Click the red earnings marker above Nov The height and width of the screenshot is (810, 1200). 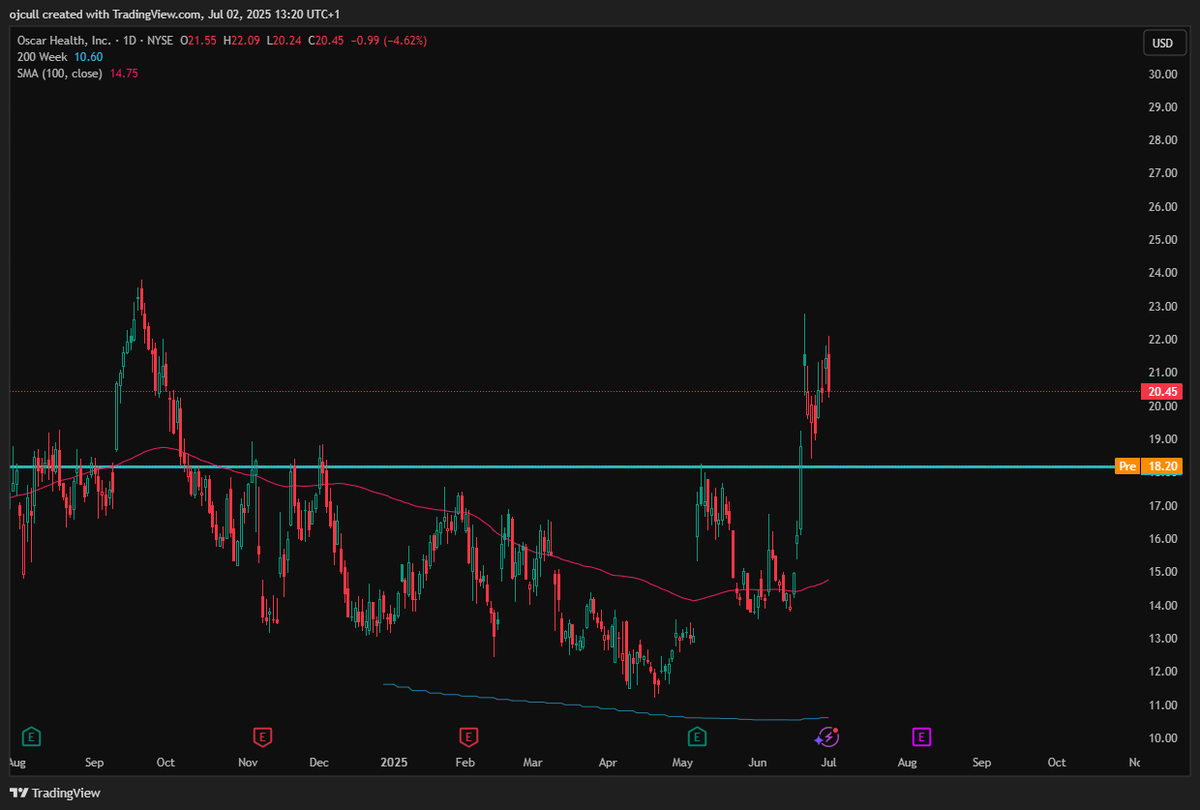pyautogui.click(x=261, y=737)
